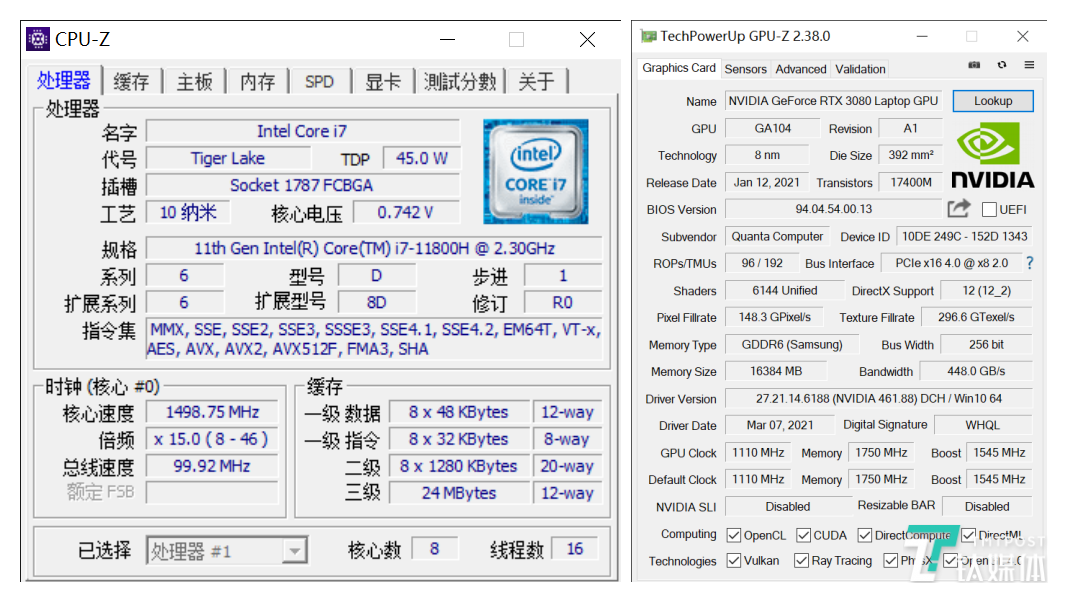Viewport: 1067px width, 602px height.
Task: Toggle the PhysX checkbox
Action: point(890,561)
